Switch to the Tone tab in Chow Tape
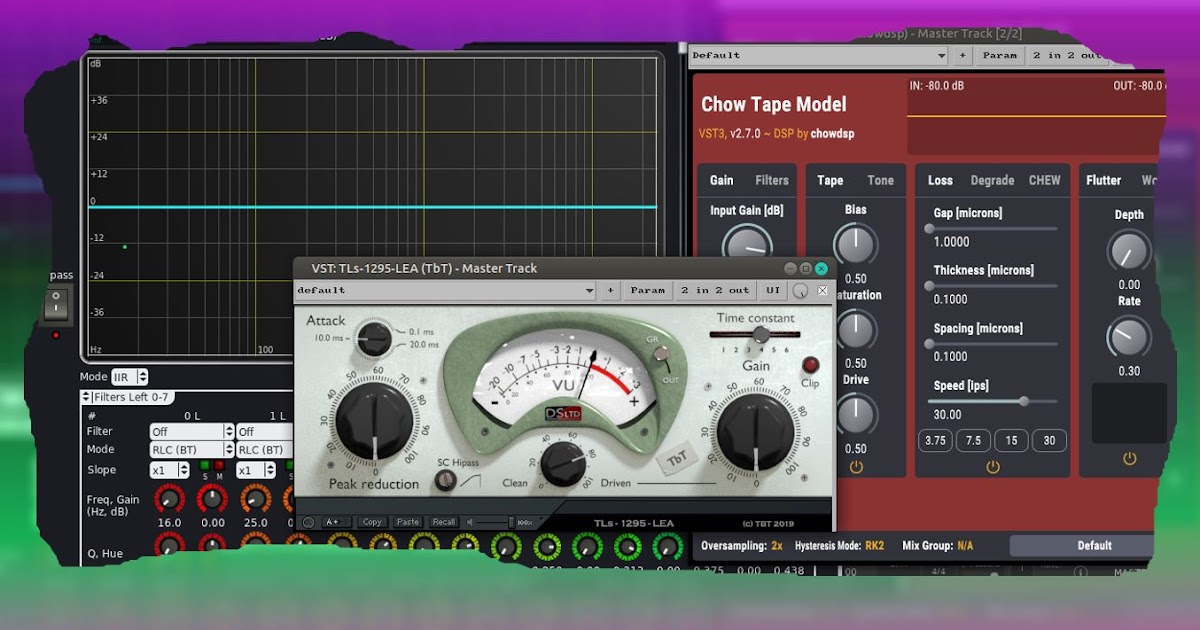 coord(880,180)
